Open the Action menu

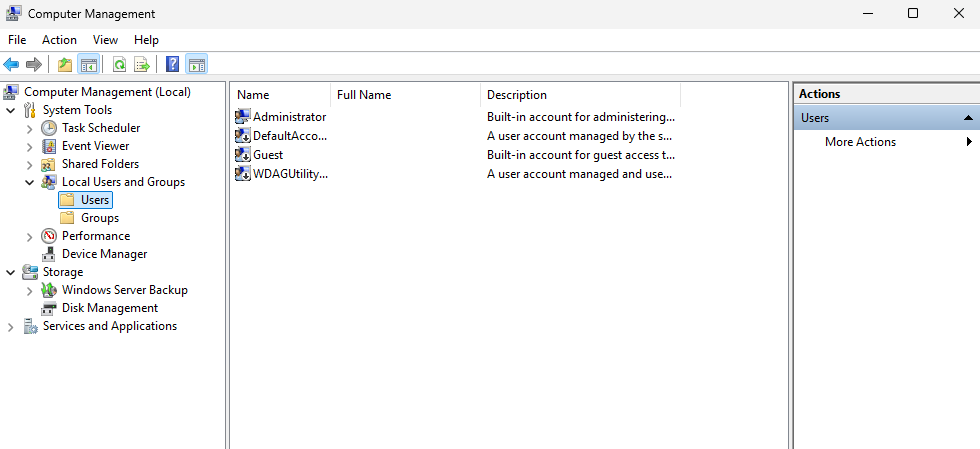click(59, 40)
